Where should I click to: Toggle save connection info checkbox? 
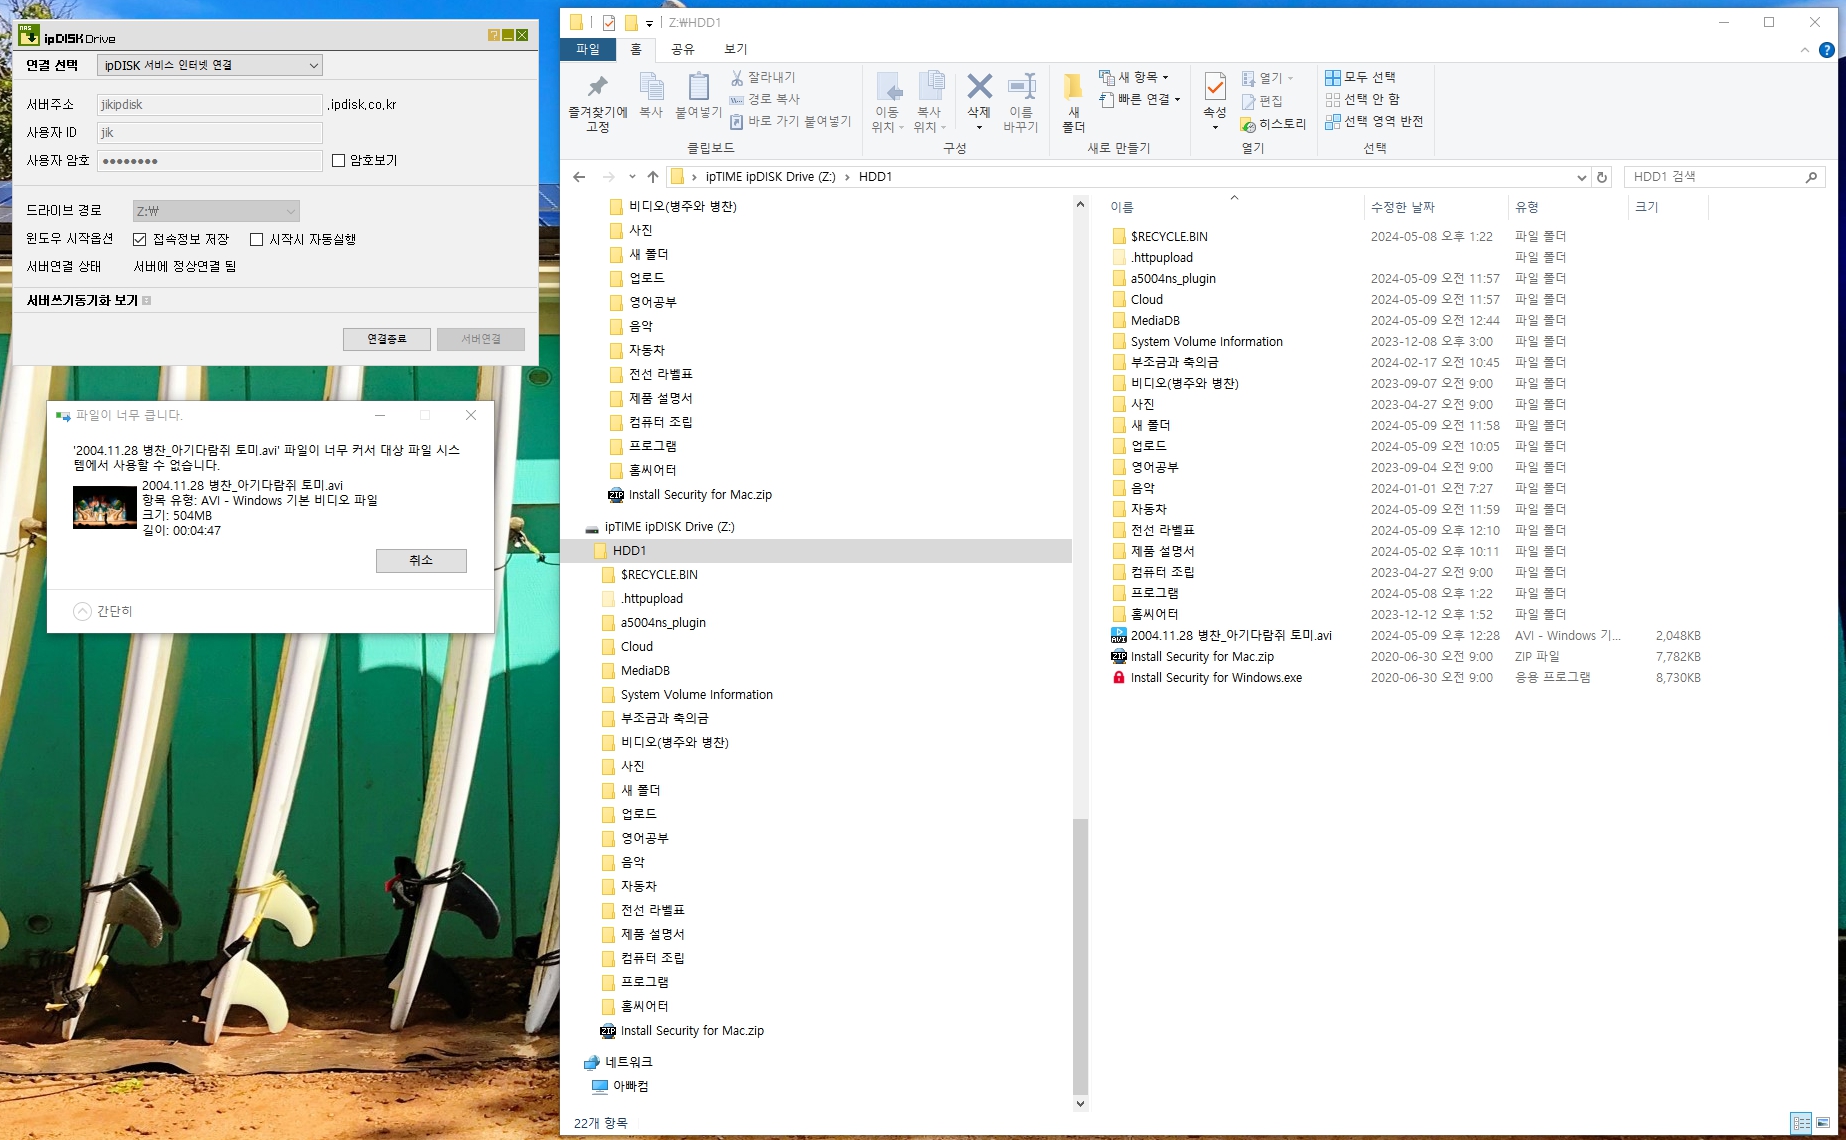point(140,239)
